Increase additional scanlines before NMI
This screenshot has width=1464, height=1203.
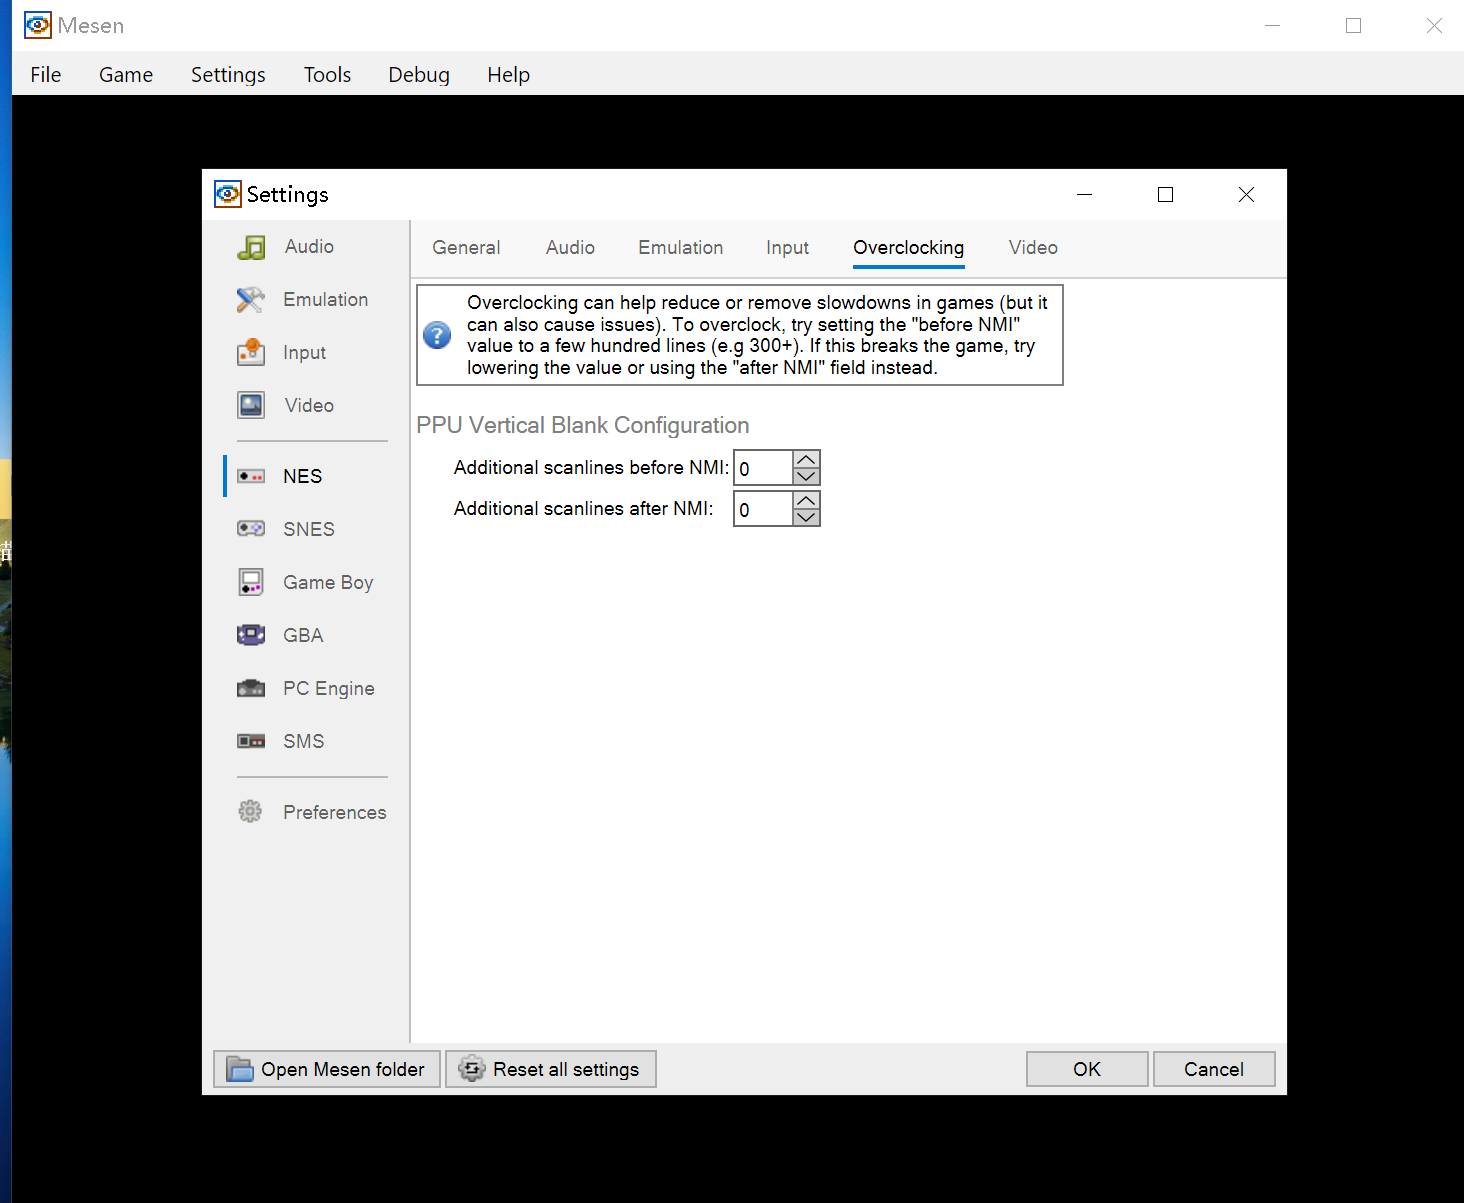tap(806, 460)
